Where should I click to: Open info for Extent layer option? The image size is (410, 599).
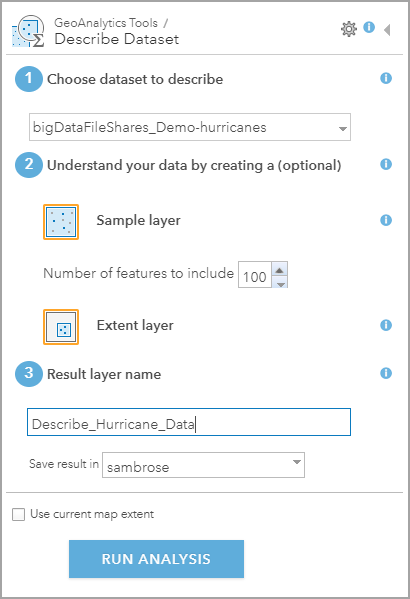[386, 325]
